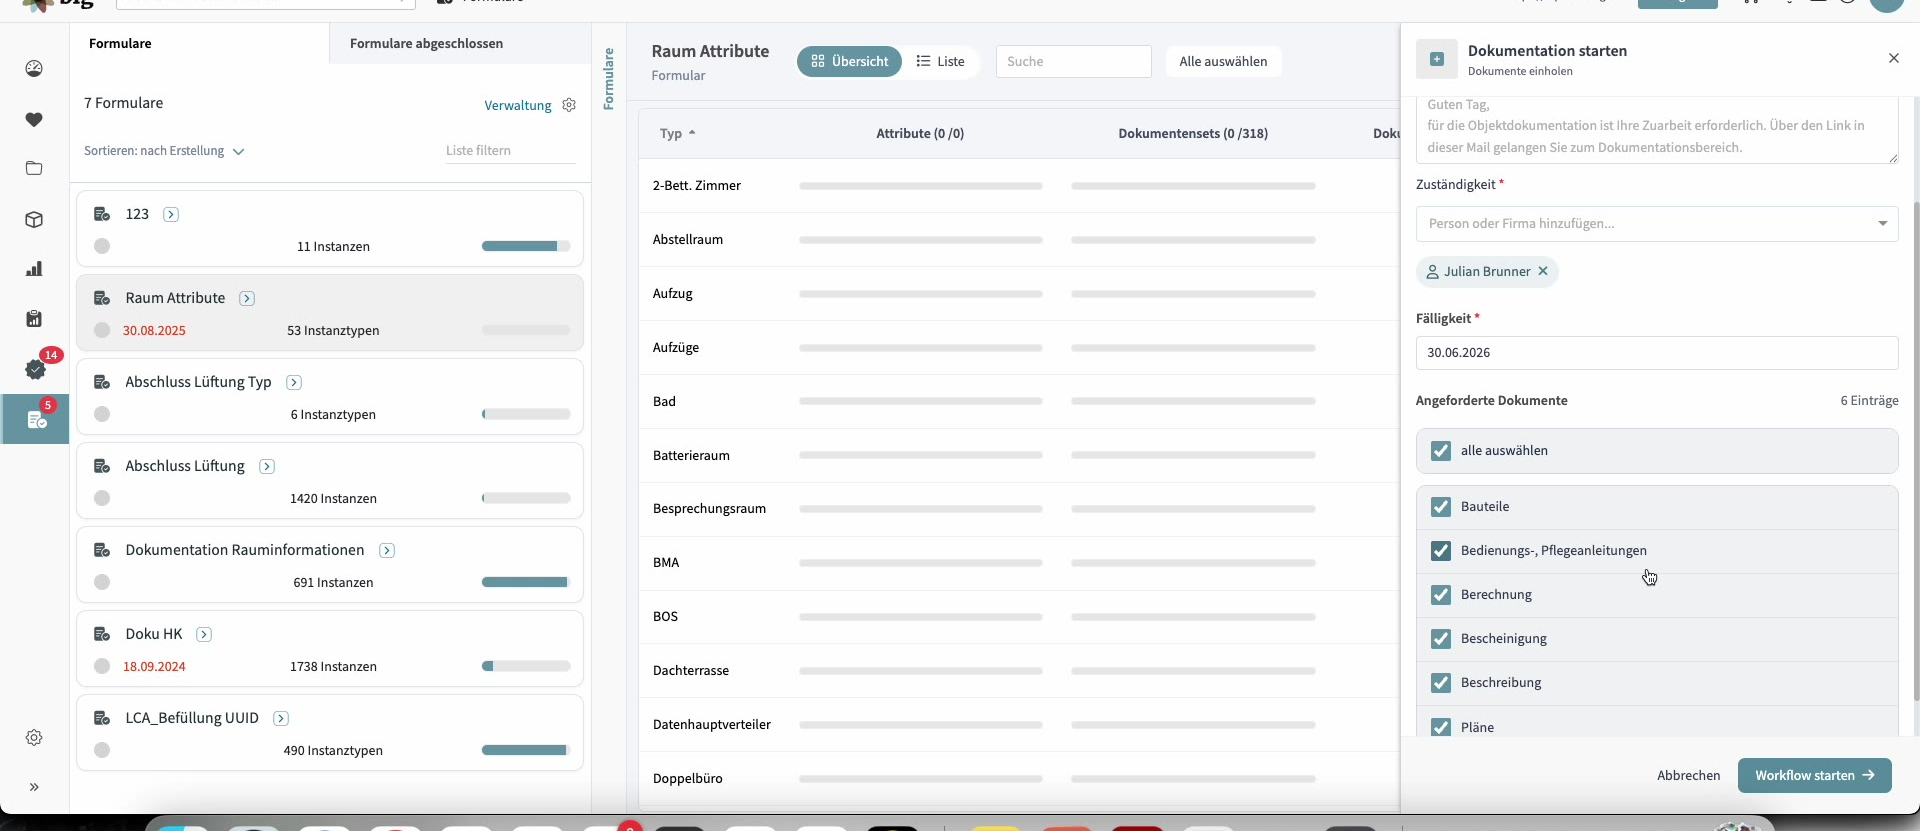Click the form icon of Abschluss Lüftung card

click(x=102, y=466)
